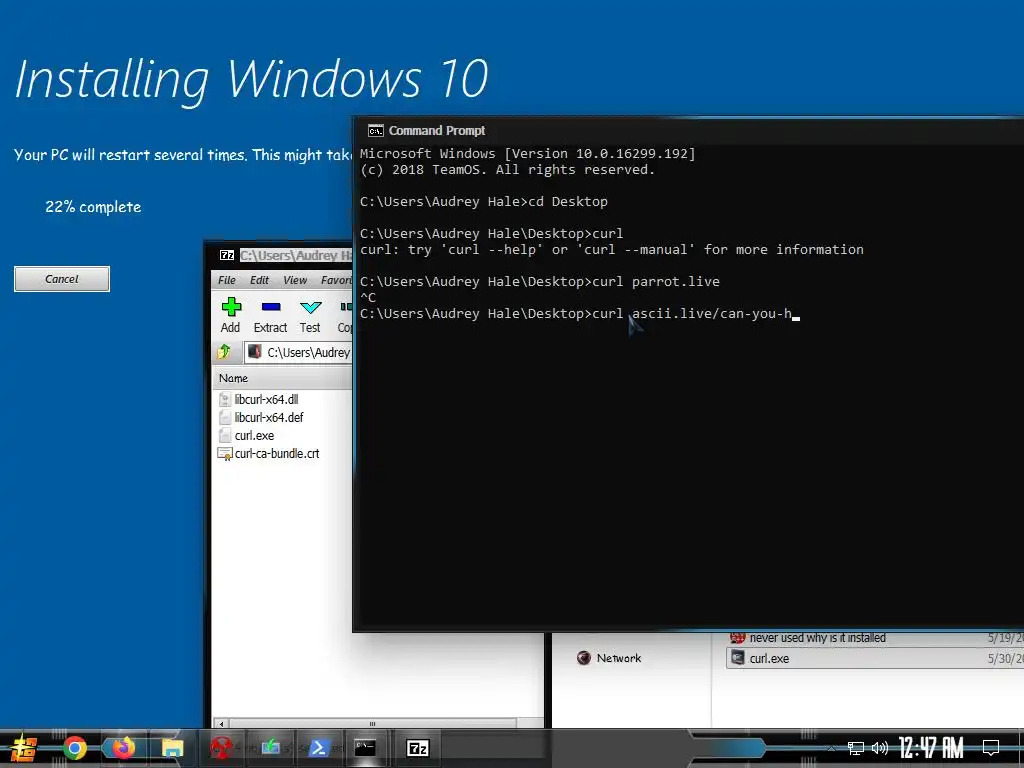Click the green-check taskbar icon before PowerShell
1024x768 pixels.
tap(270, 748)
